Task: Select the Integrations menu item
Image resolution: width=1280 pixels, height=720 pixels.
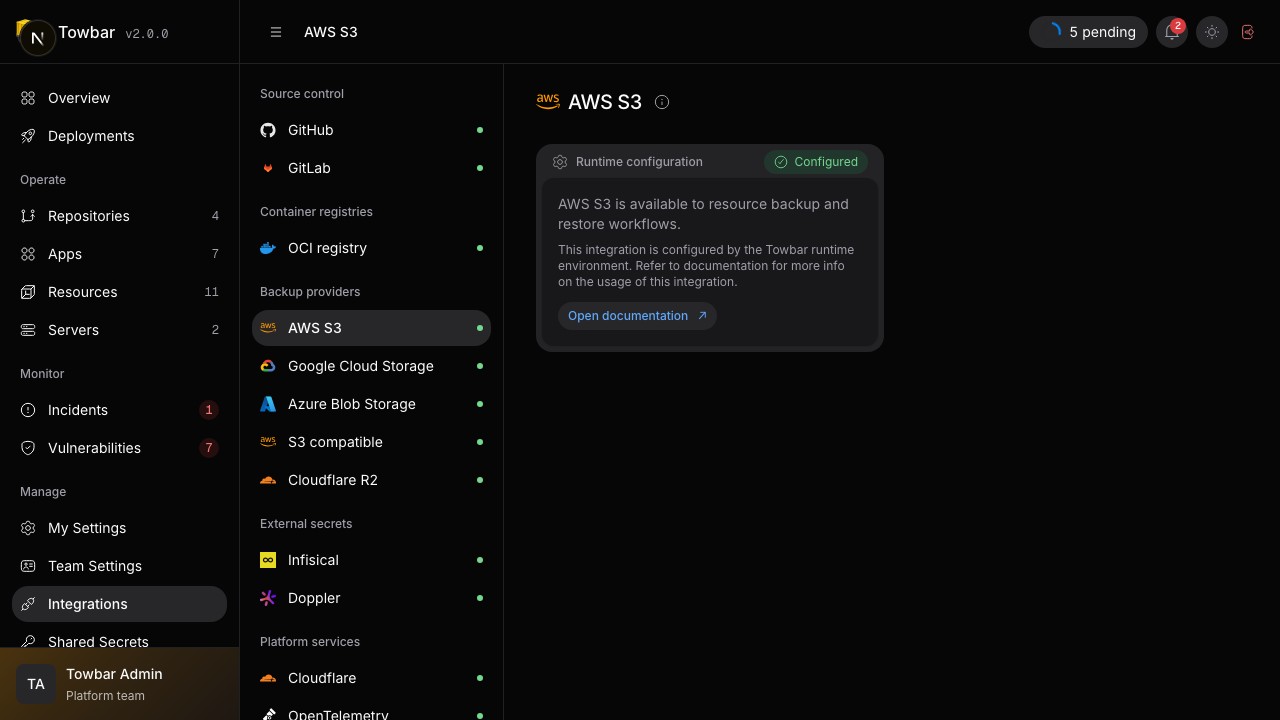Action: tap(119, 604)
